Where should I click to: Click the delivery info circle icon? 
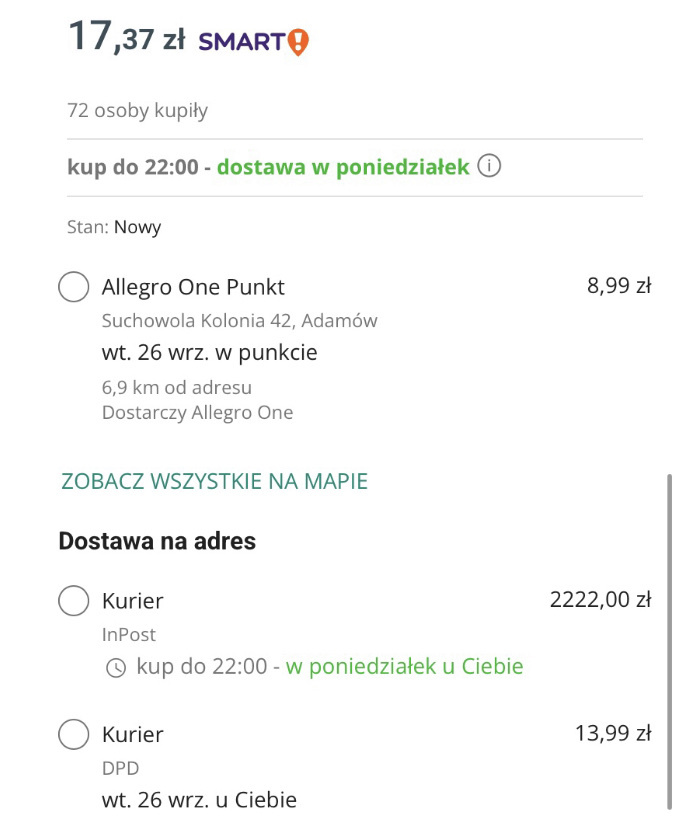489,166
